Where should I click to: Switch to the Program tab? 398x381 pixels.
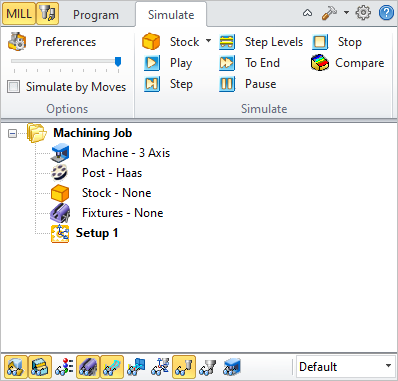[x=96, y=15]
